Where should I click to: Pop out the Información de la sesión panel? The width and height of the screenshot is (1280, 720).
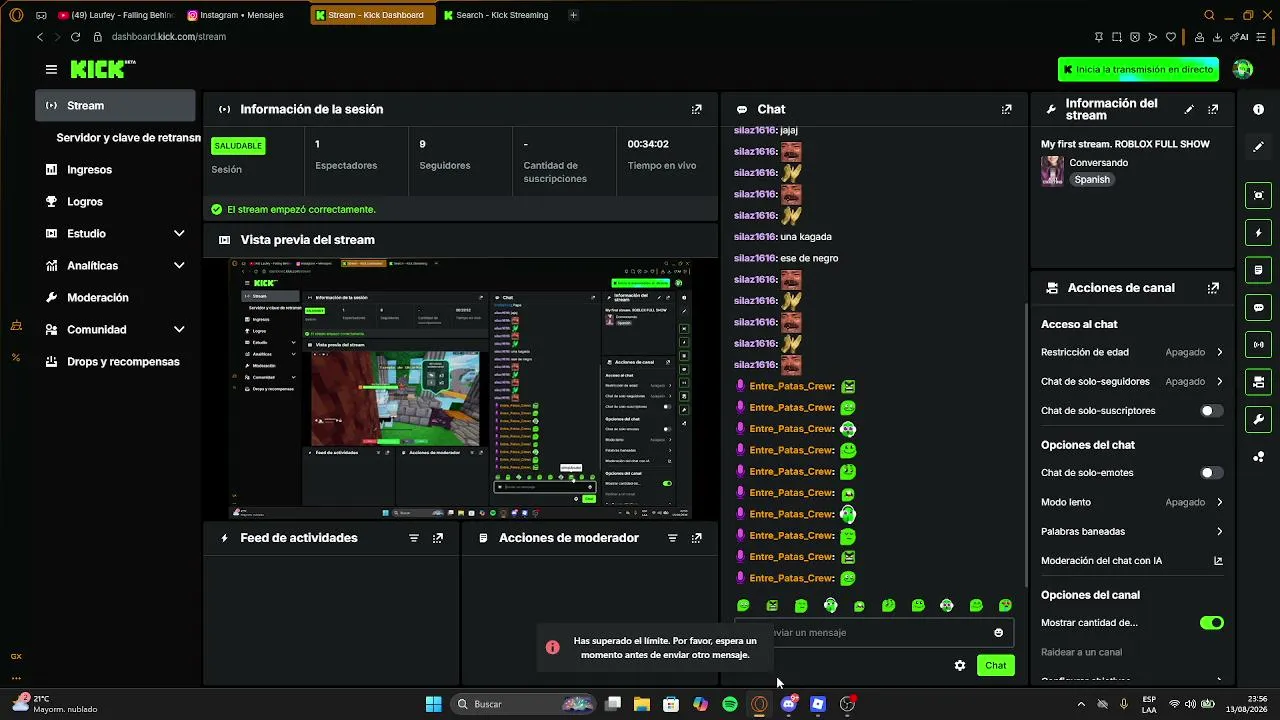pyautogui.click(x=697, y=109)
